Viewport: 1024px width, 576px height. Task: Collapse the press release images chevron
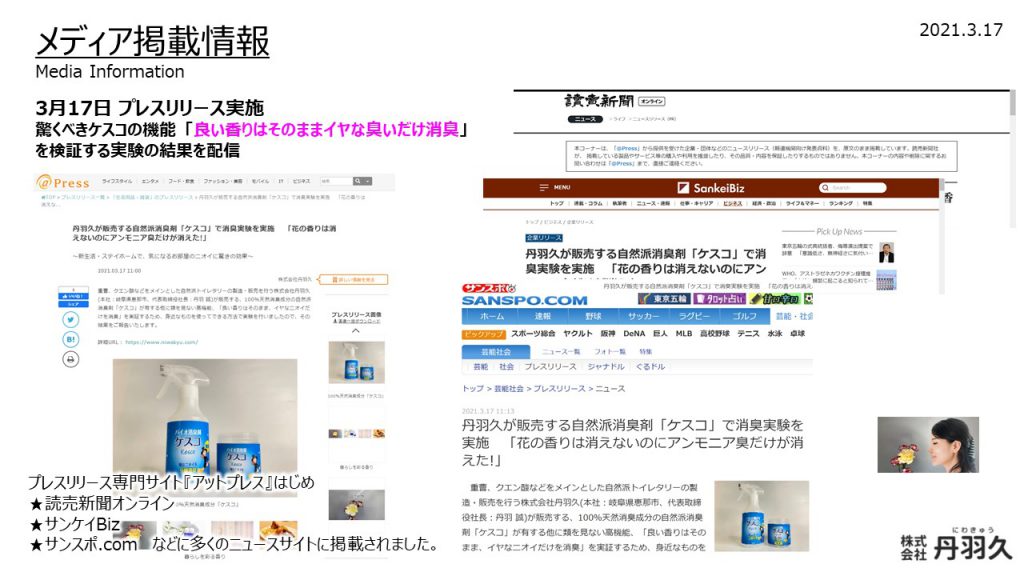click(x=356, y=331)
